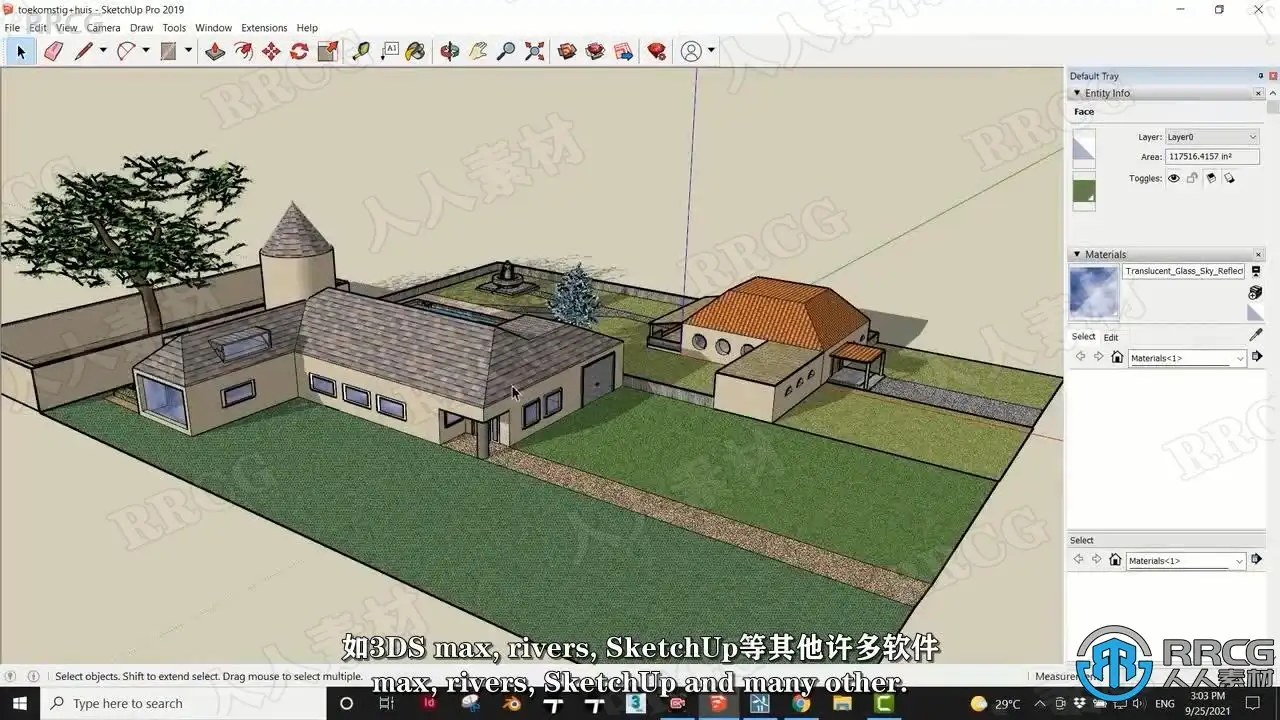
Task: Open the Layer0 layer dropdown
Action: point(1212,137)
